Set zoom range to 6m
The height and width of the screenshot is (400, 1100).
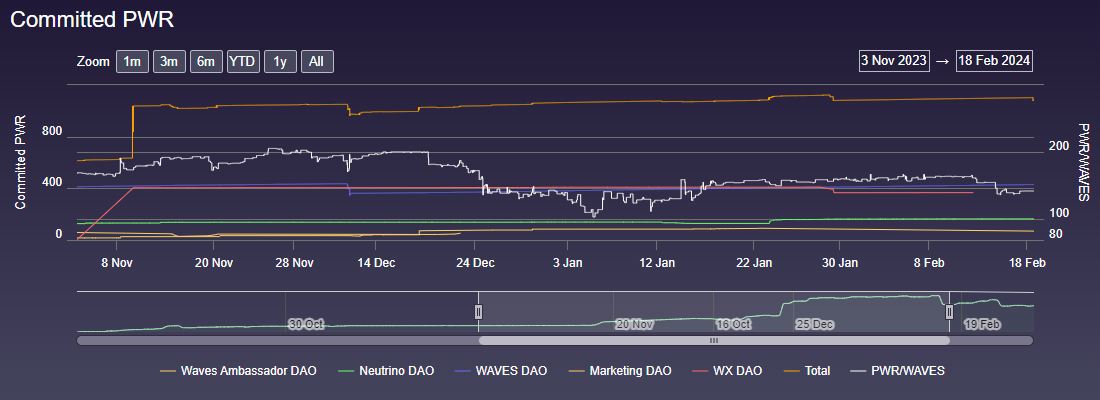coord(206,62)
